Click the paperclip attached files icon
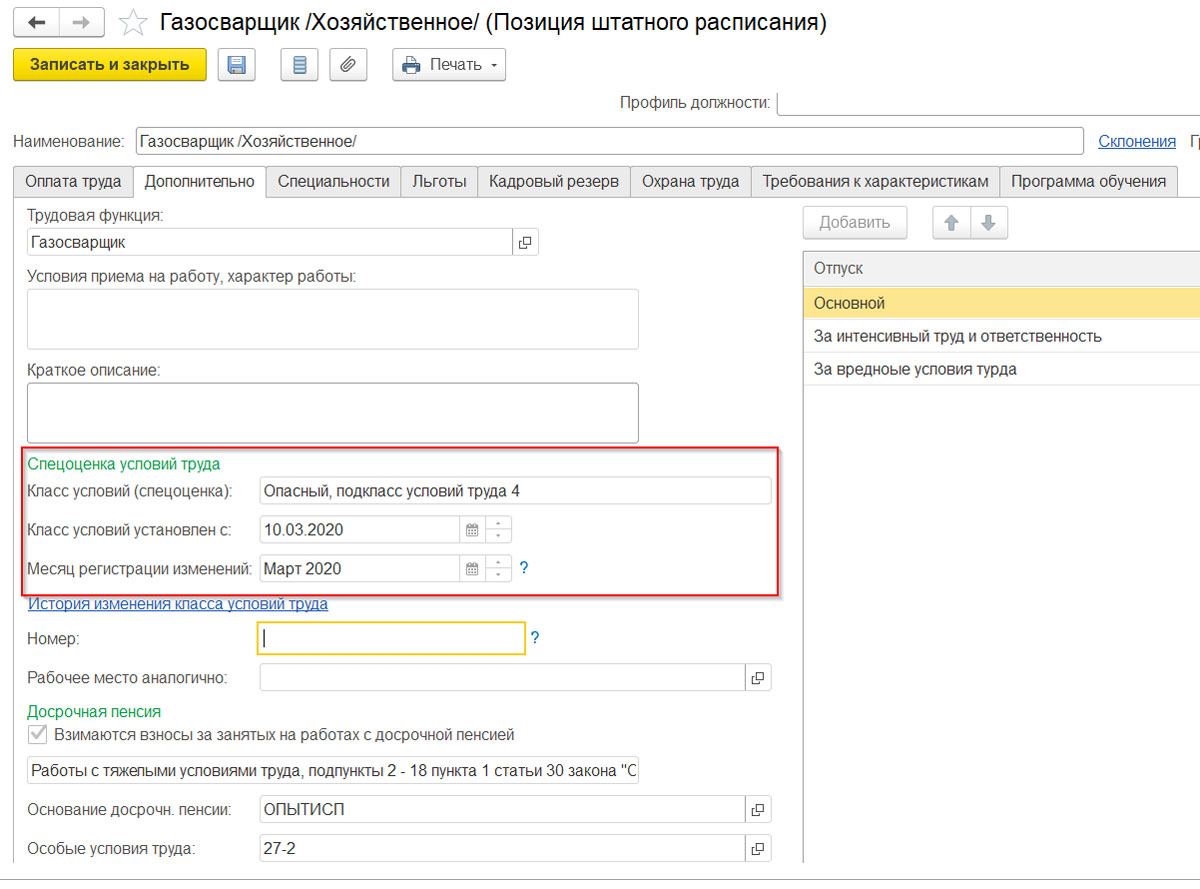1200x889 pixels. [x=348, y=65]
